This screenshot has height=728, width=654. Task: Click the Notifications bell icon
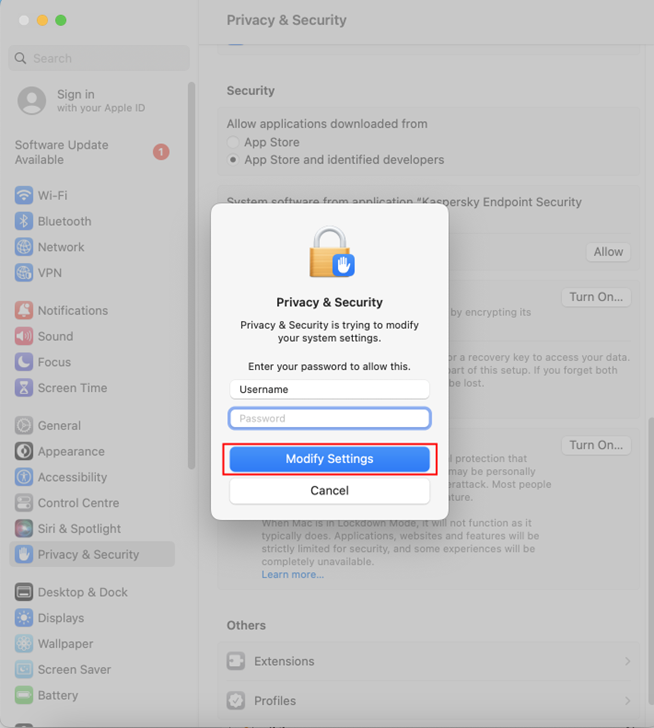tap(24, 311)
